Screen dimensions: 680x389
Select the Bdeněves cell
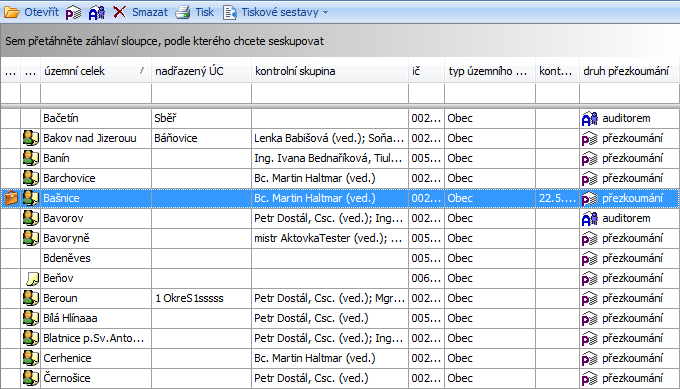pos(96,258)
